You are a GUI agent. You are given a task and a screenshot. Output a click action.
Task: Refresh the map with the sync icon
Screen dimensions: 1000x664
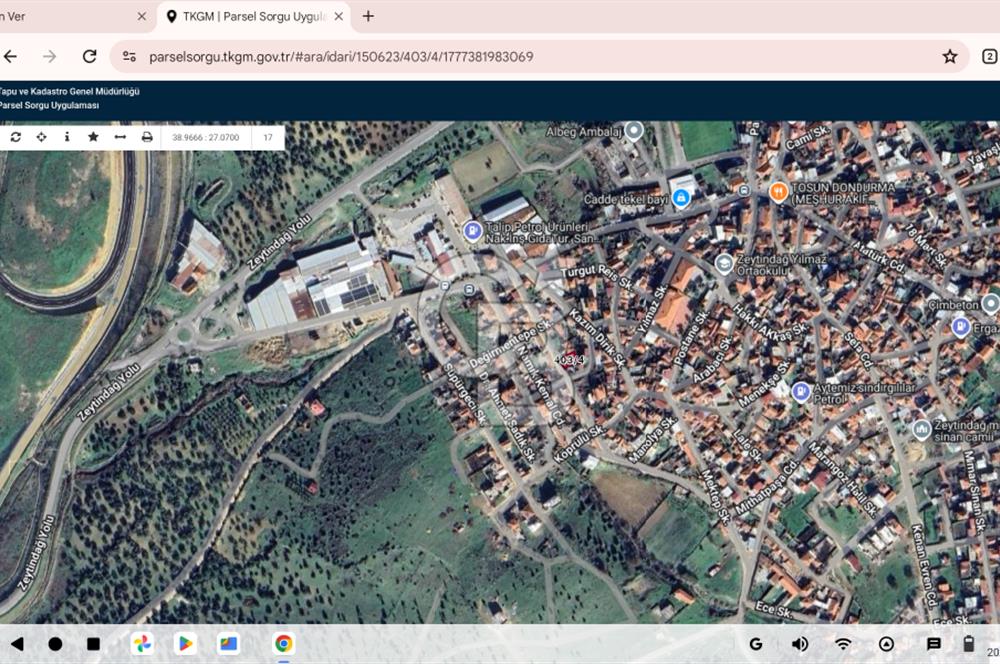15,137
